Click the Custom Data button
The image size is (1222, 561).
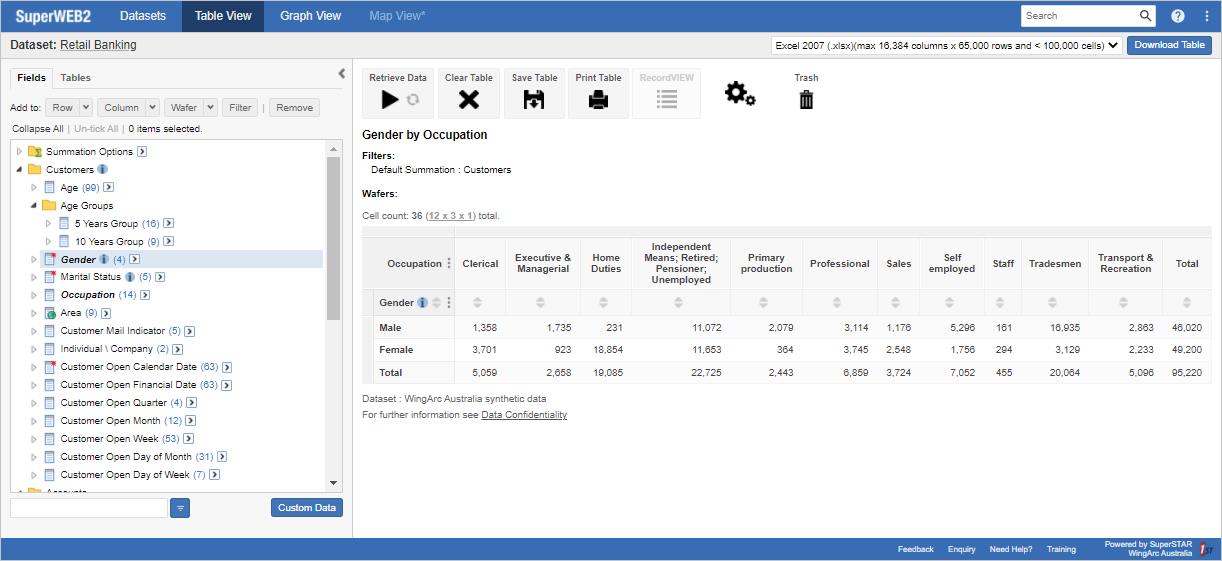[306, 508]
